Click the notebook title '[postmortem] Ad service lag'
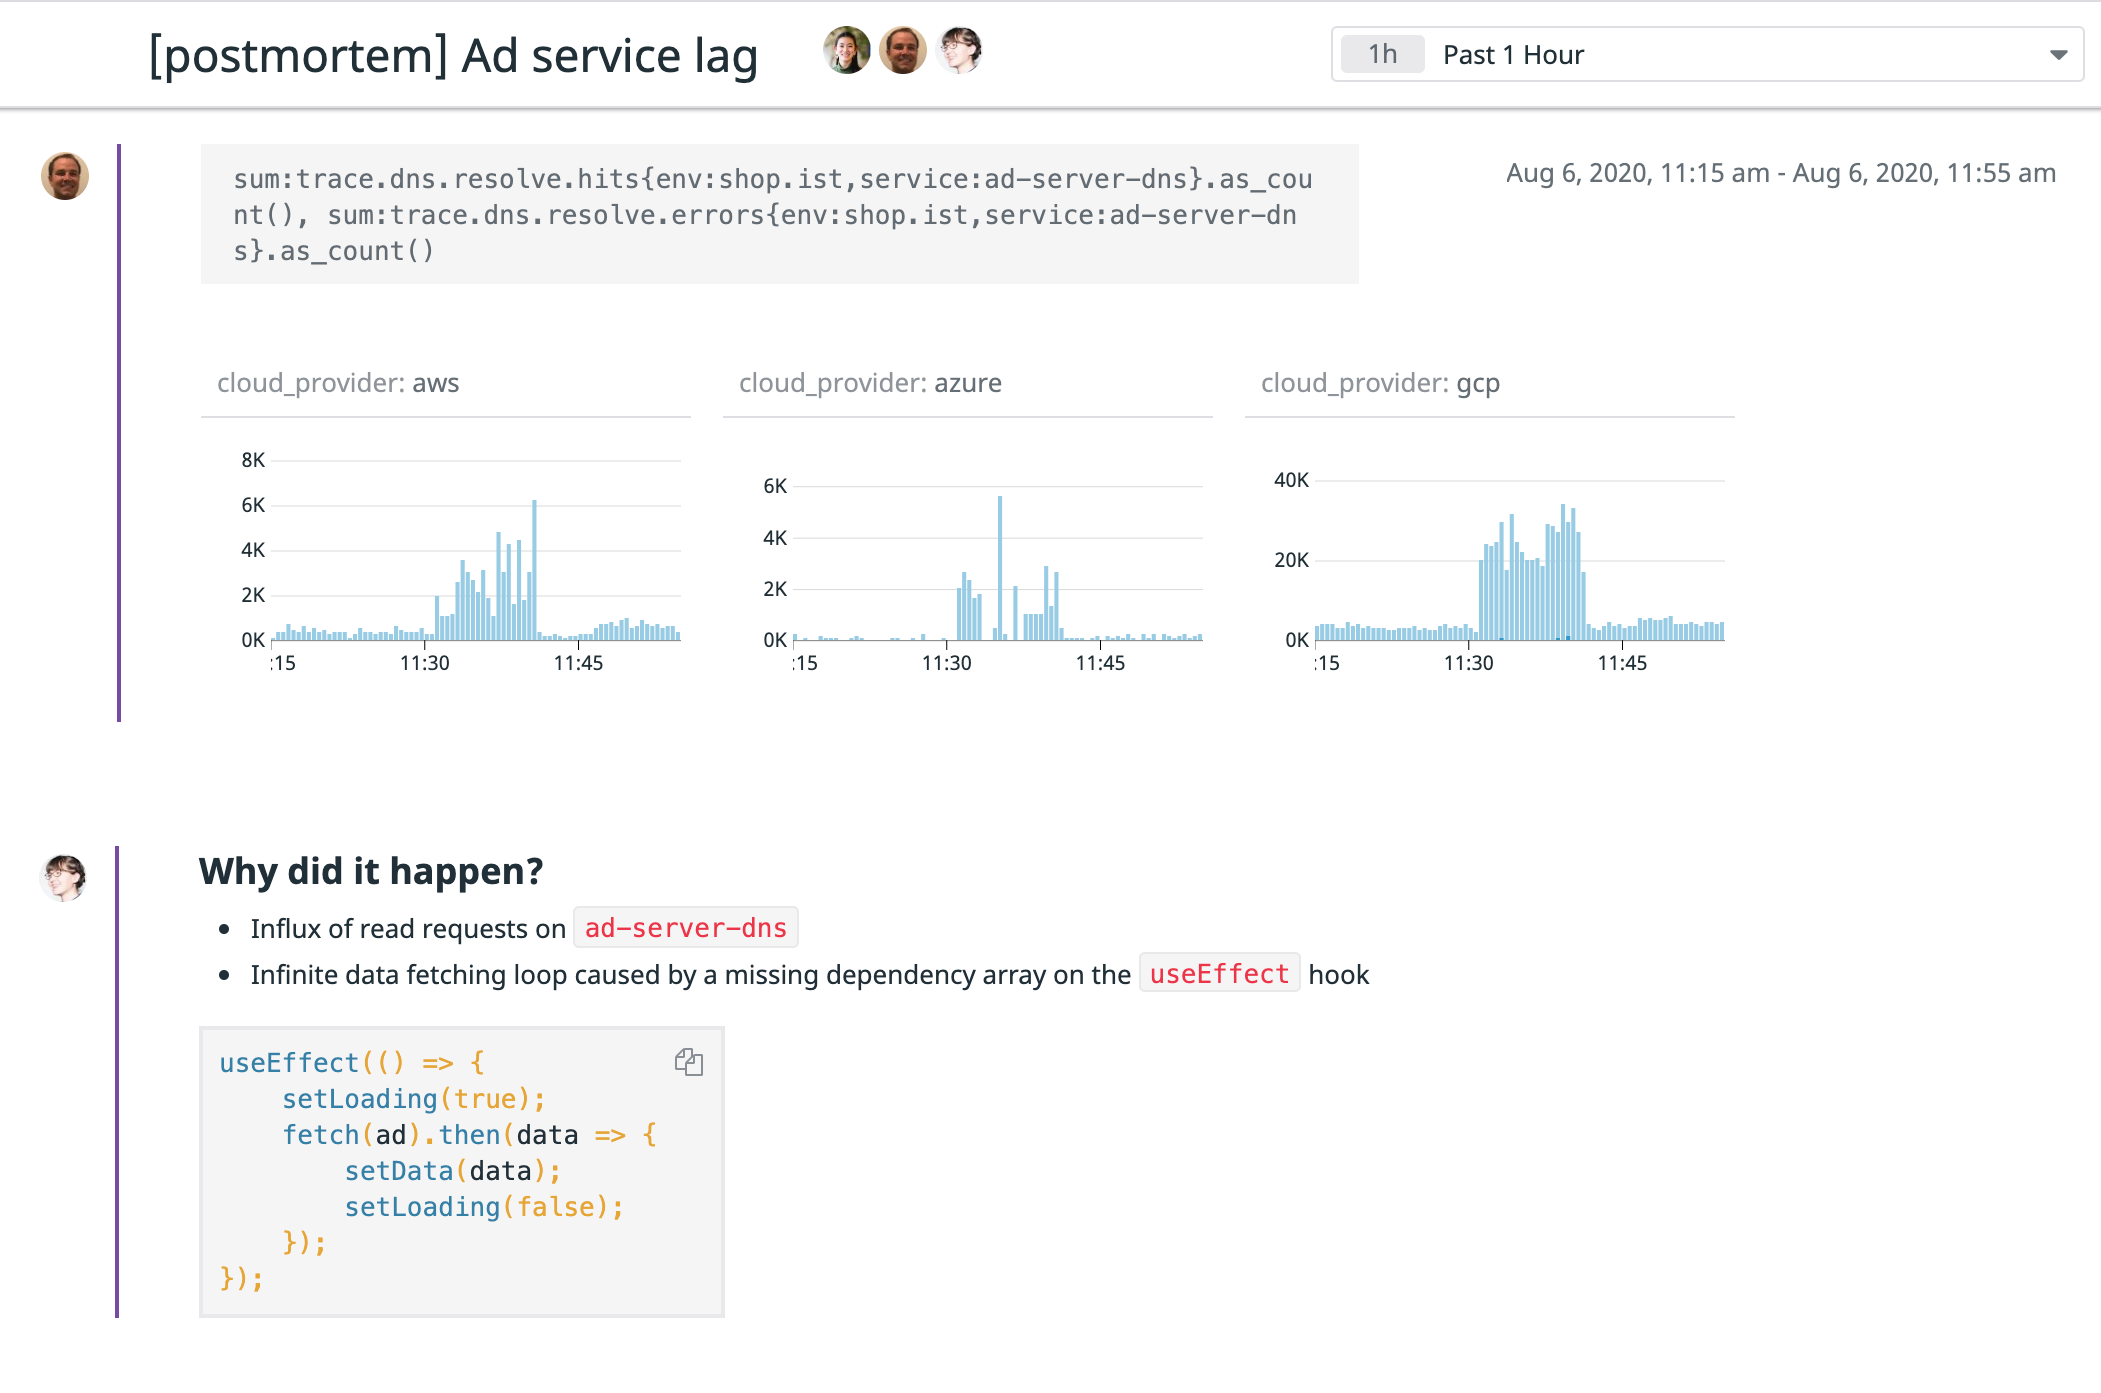 pos(453,56)
